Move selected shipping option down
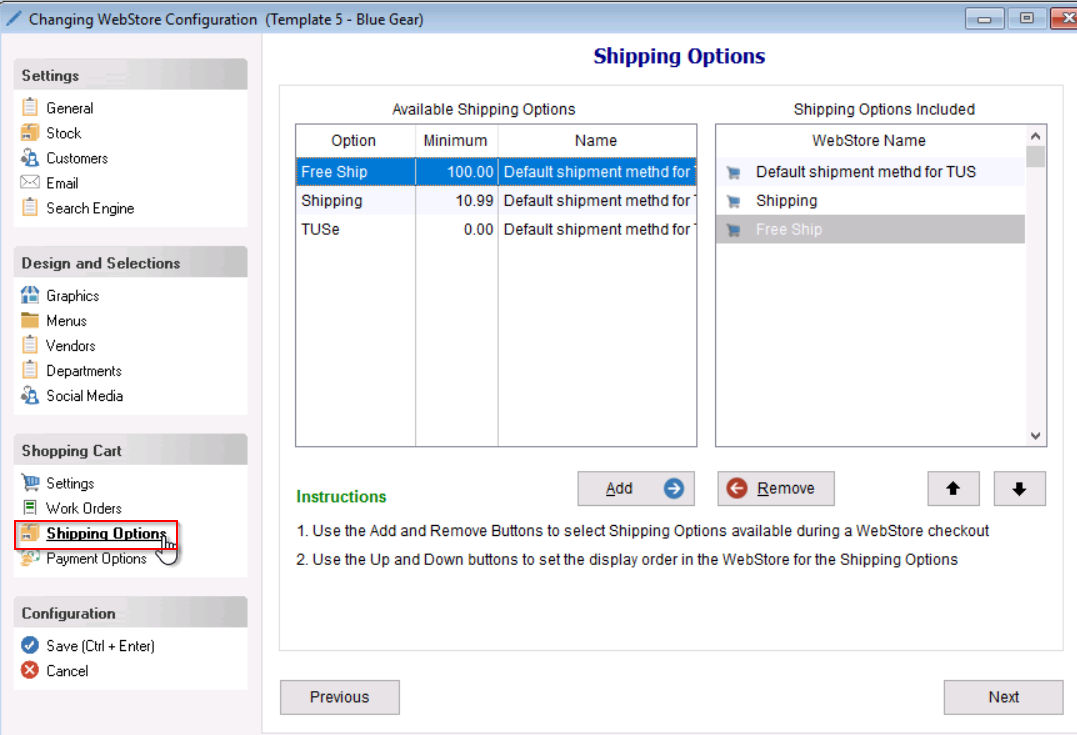Image resolution: width=1077 pixels, height=735 pixels. [1019, 488]
